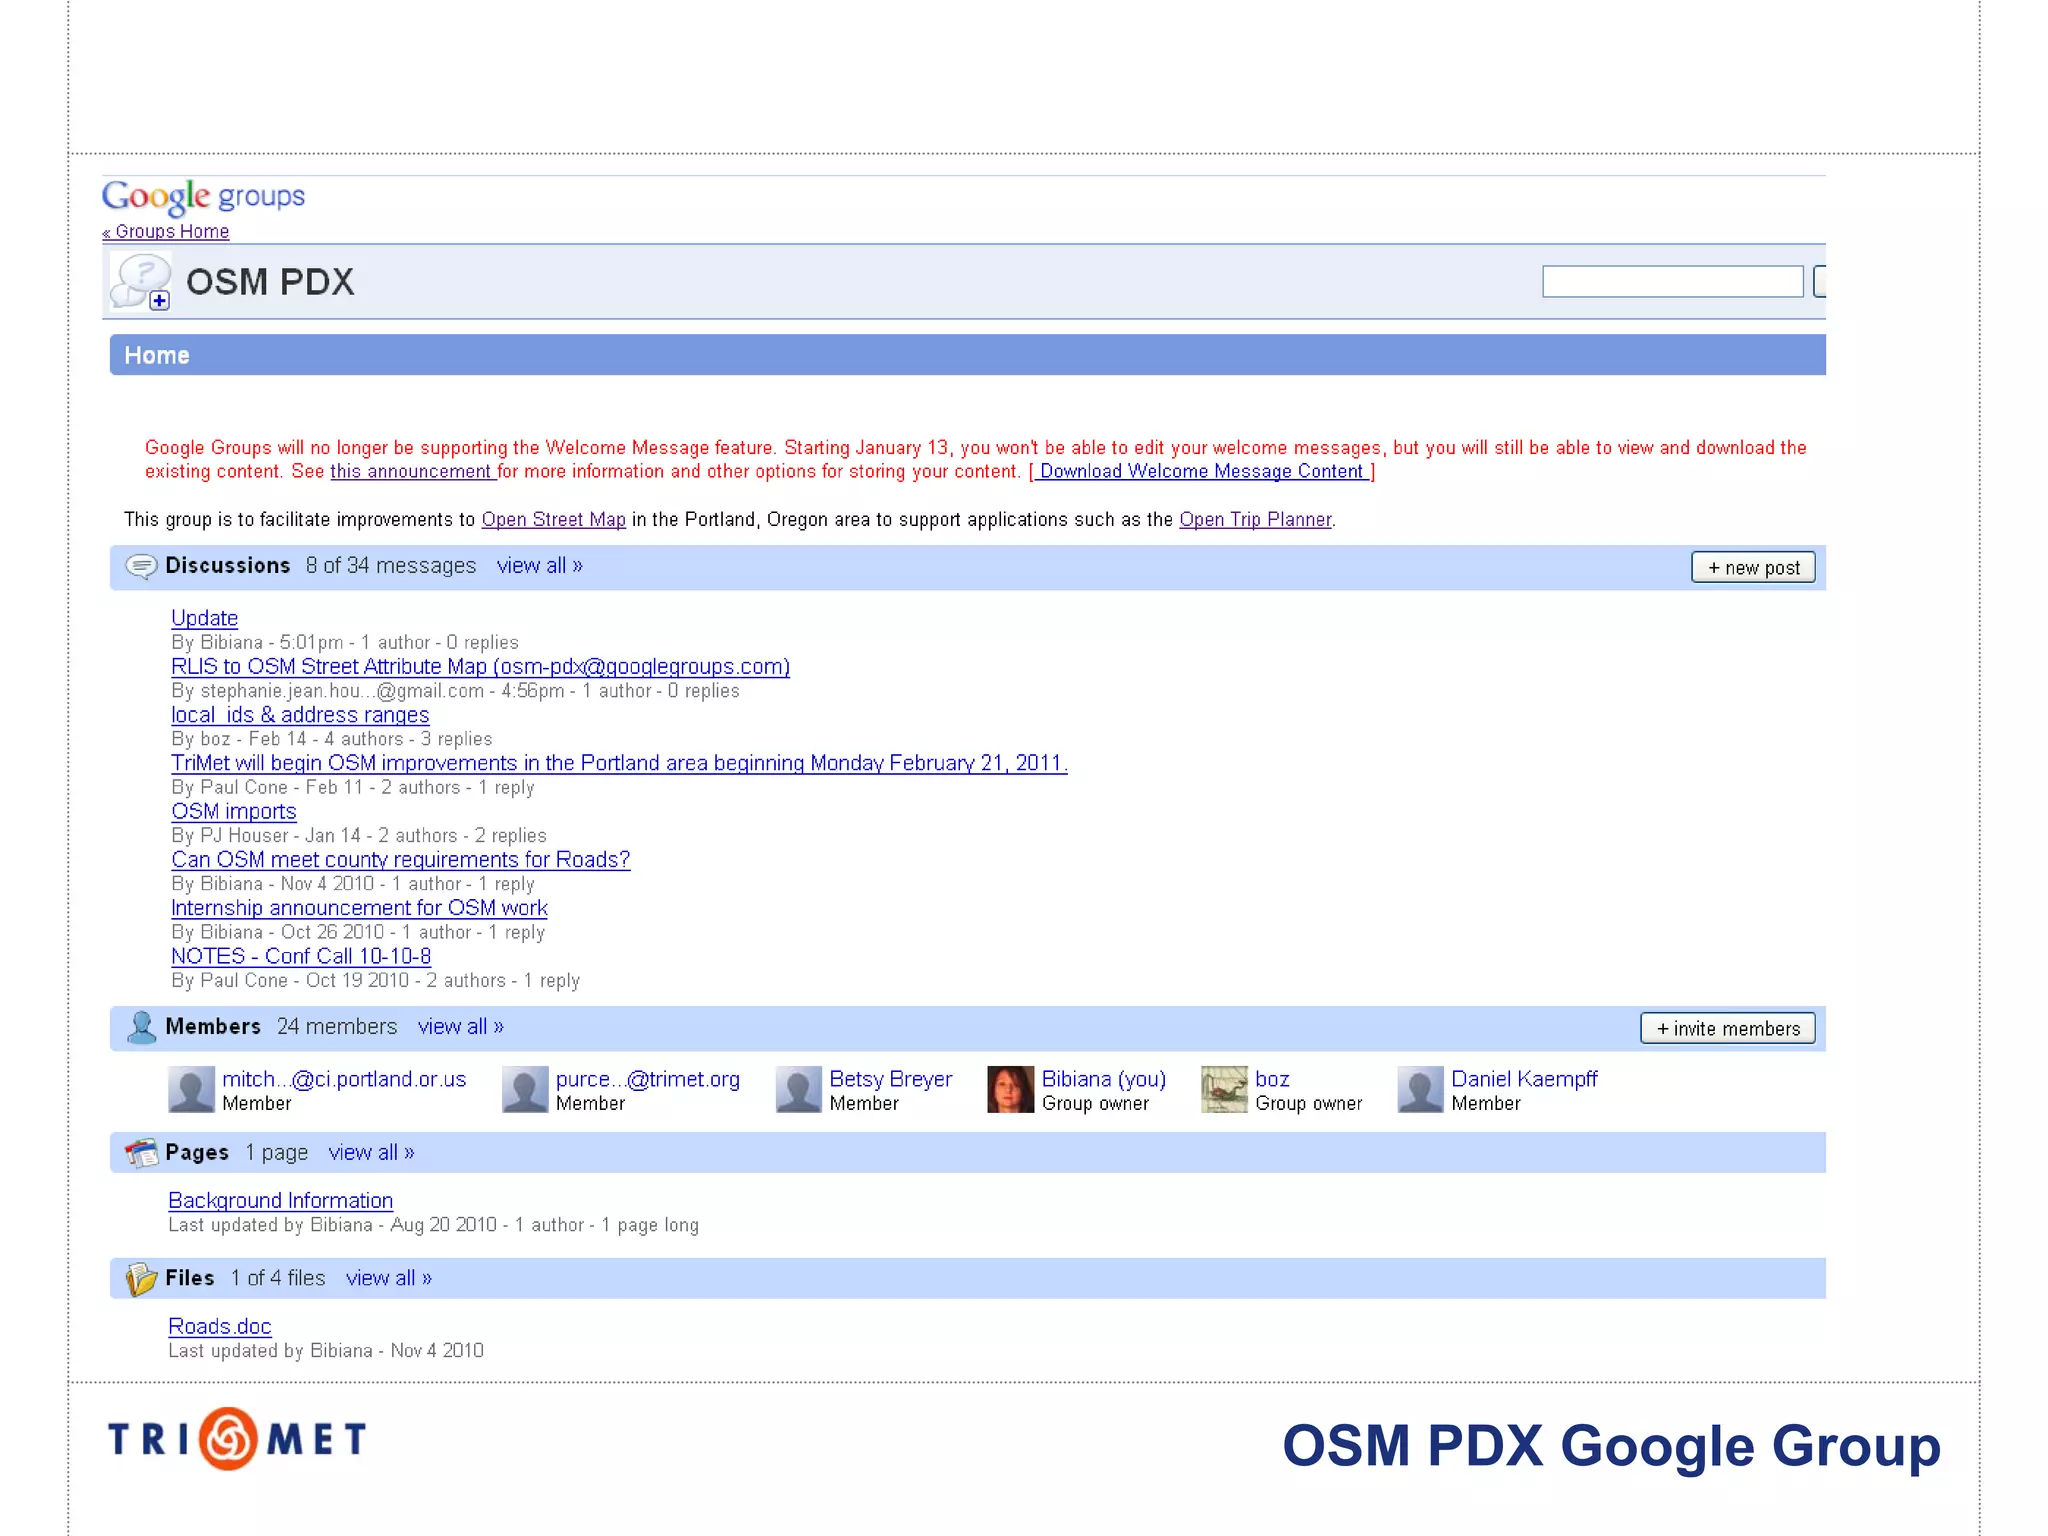Open local_ids & address ranges thread
Image resolution: width=2048 pixels, height=1536 pixels.
tap(300, 715)
